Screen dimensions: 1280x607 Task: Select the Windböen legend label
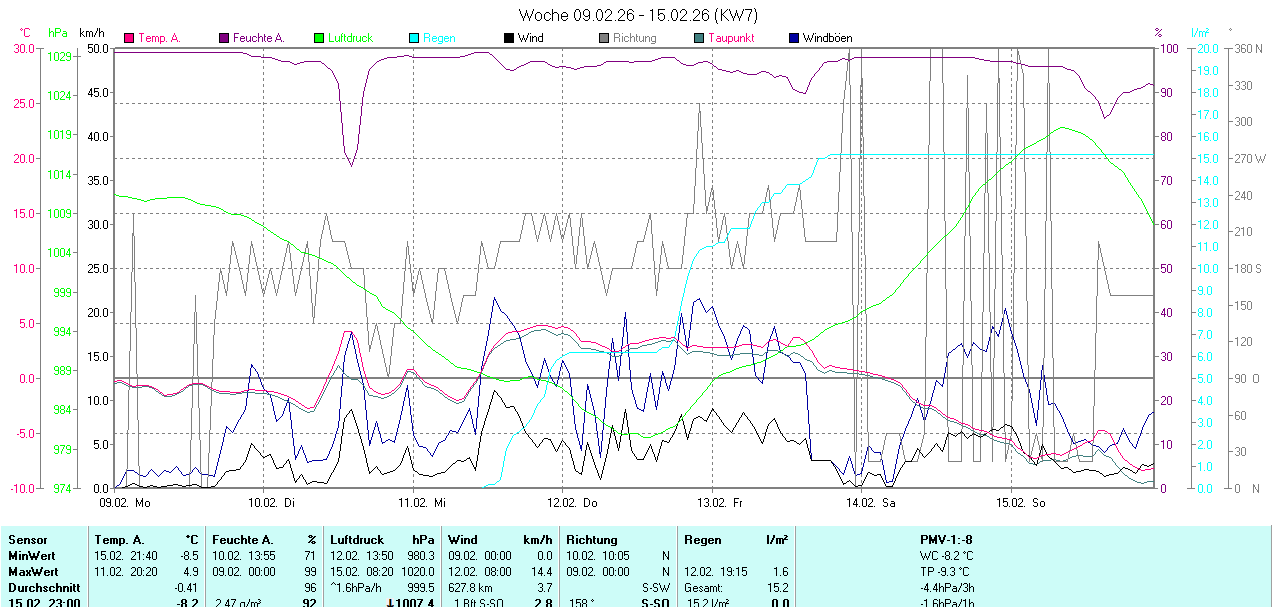tap(827, 38)
